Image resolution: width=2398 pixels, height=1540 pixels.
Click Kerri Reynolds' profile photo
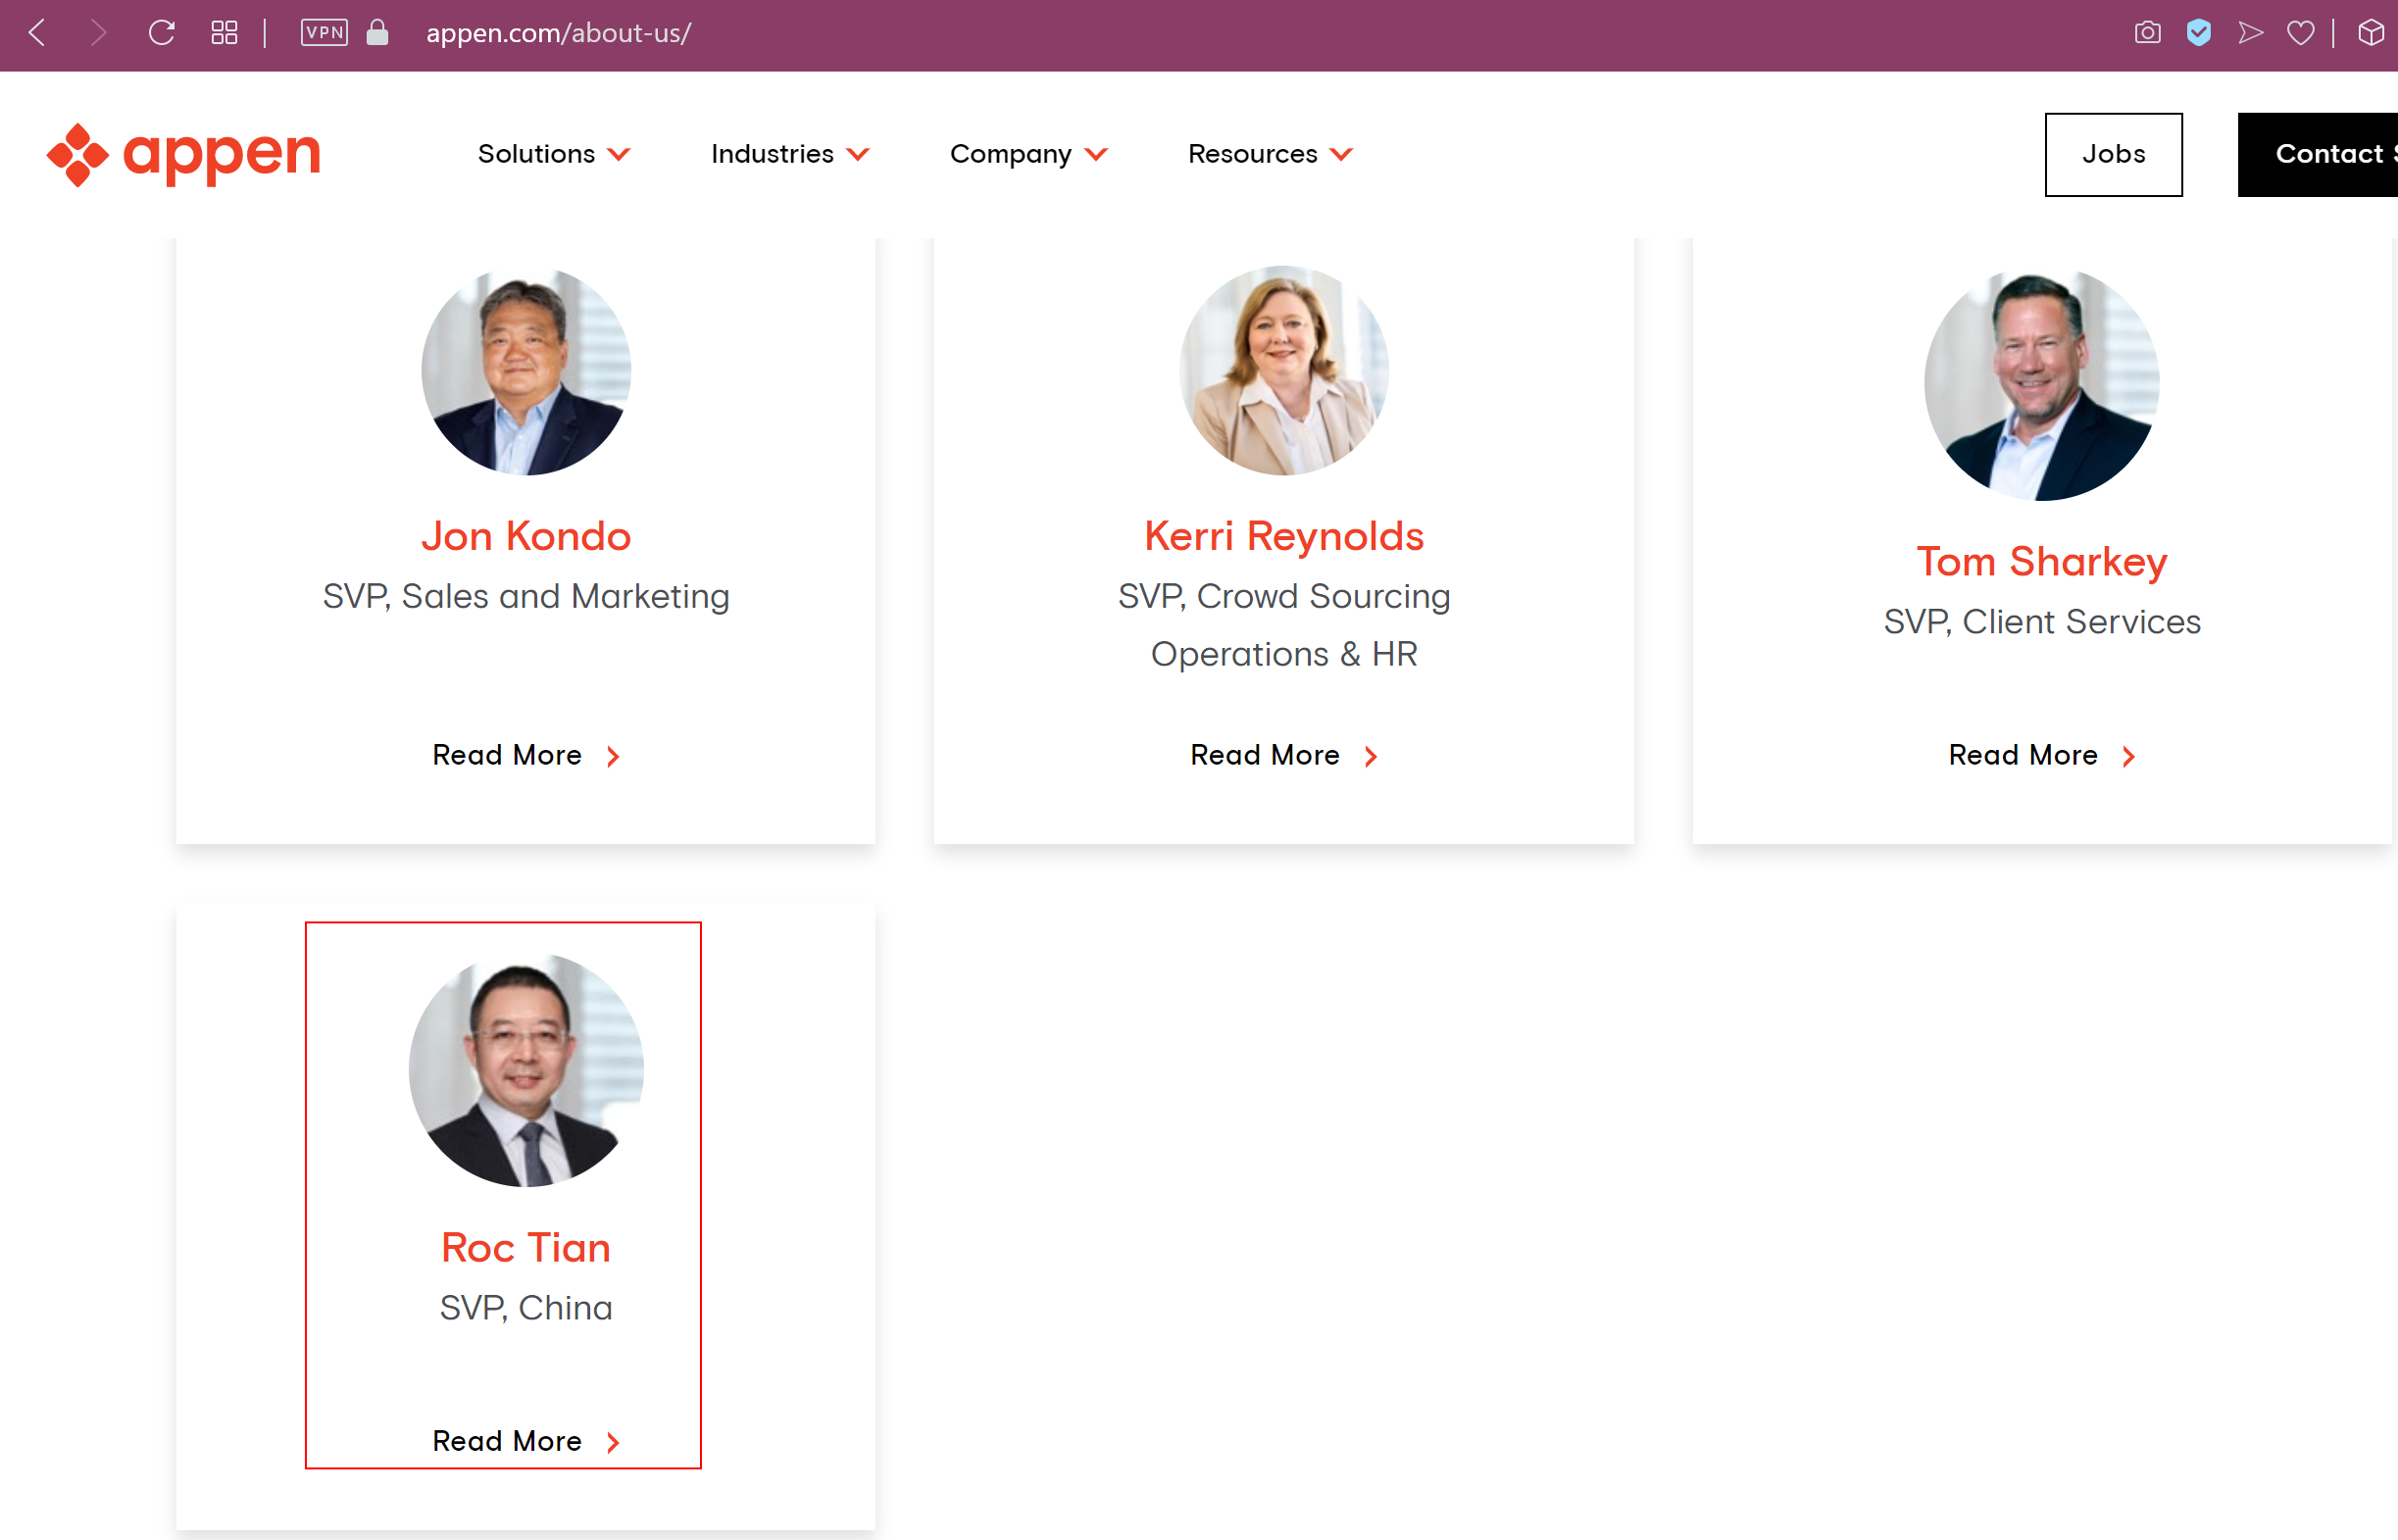click(x=1284, y=370)
